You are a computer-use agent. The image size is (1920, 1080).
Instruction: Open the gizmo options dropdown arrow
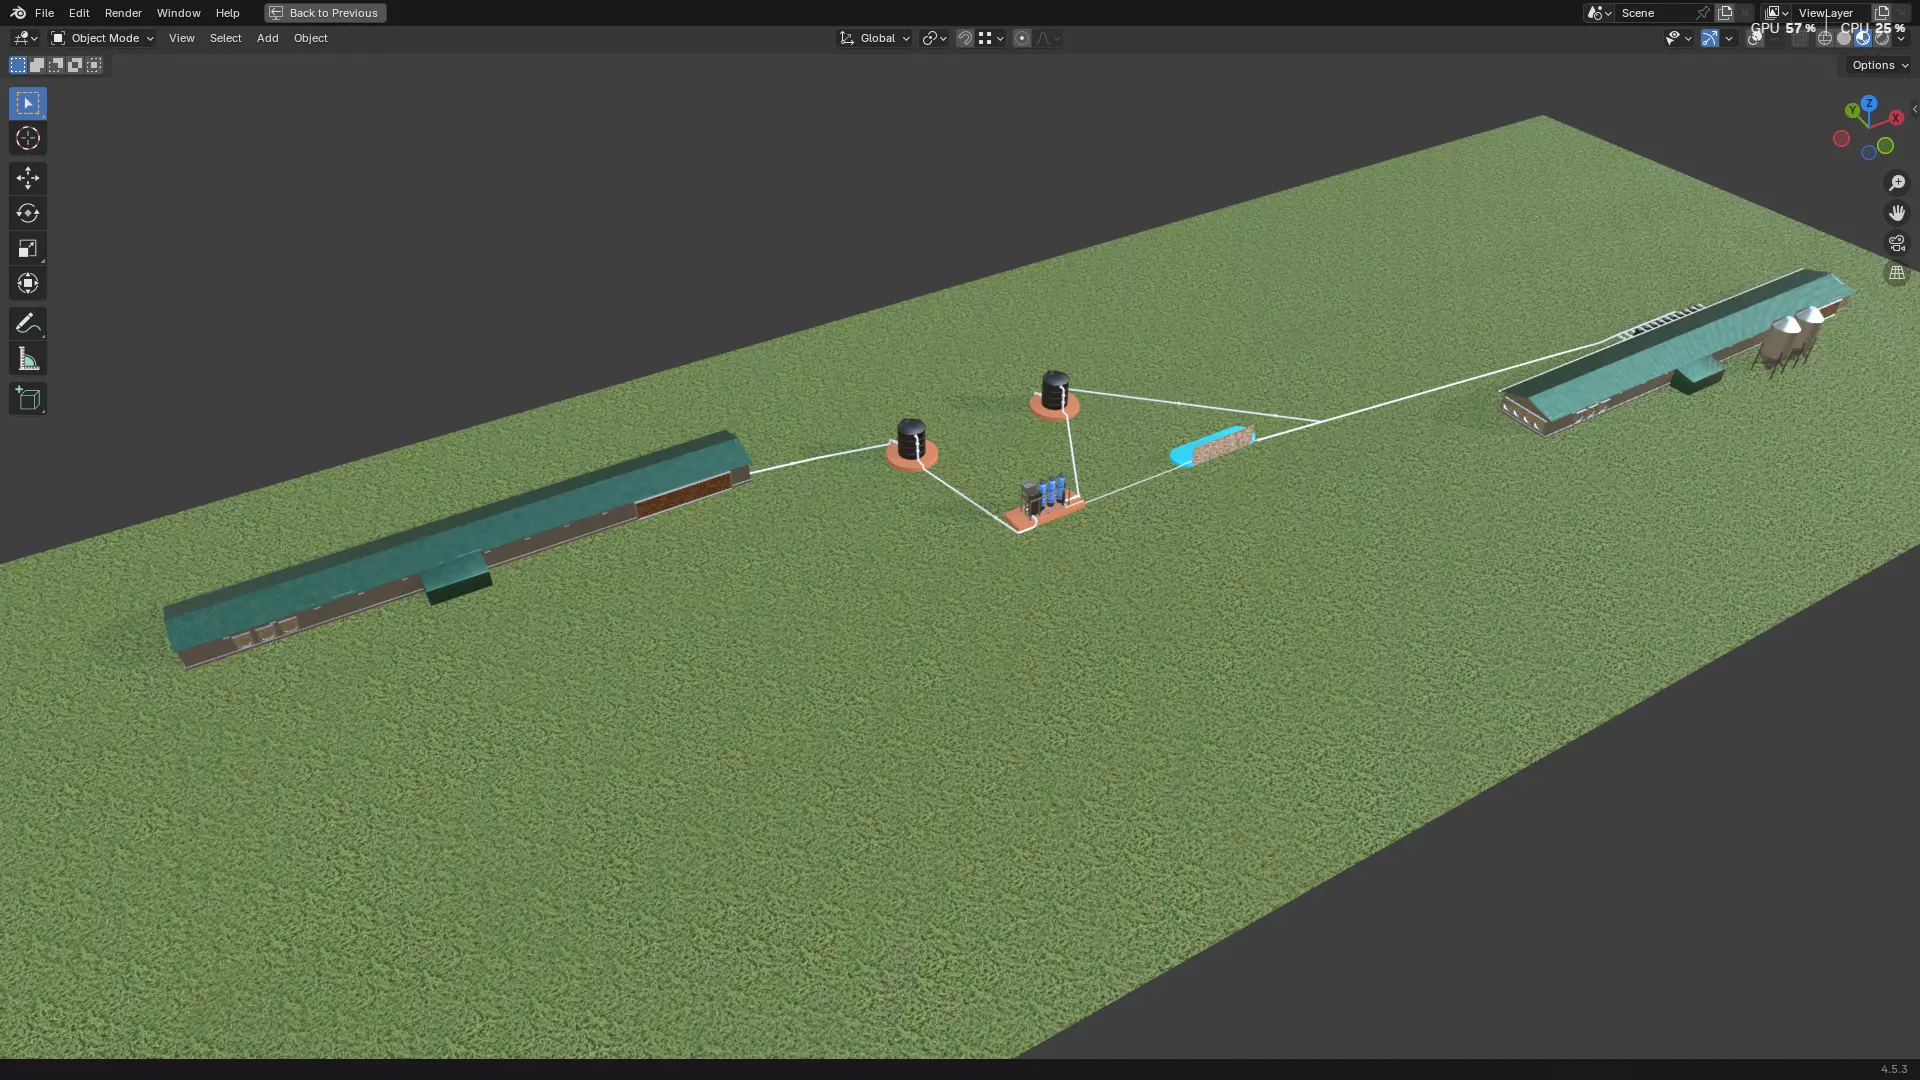tap(1729, 38)
